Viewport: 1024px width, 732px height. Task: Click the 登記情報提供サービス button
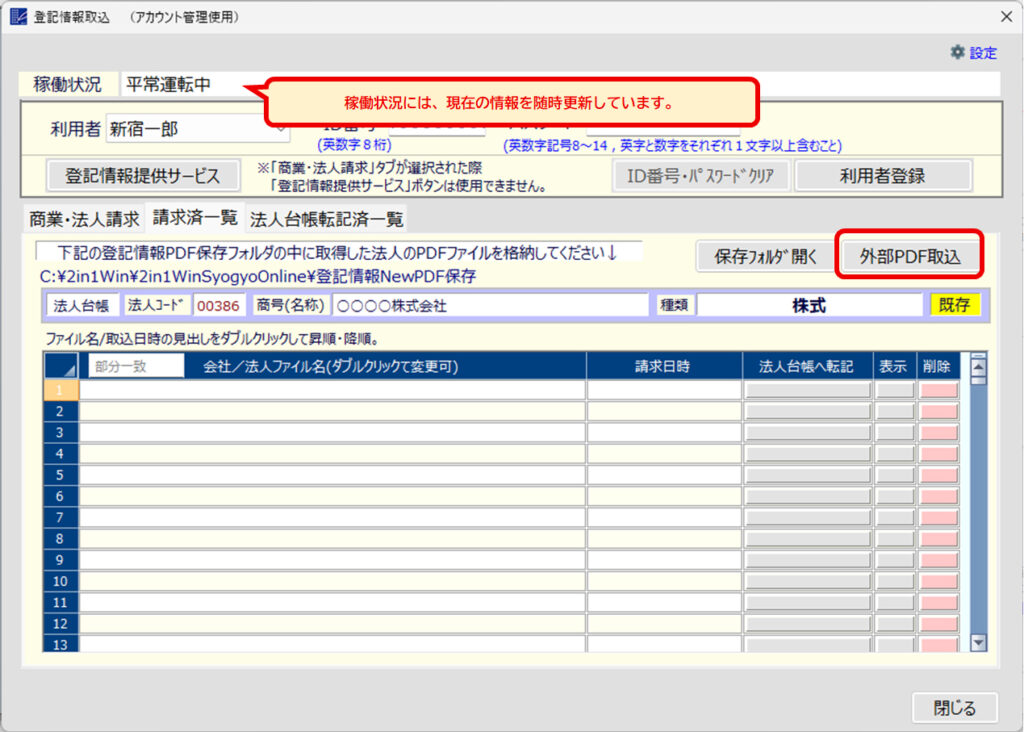(142, 175)
